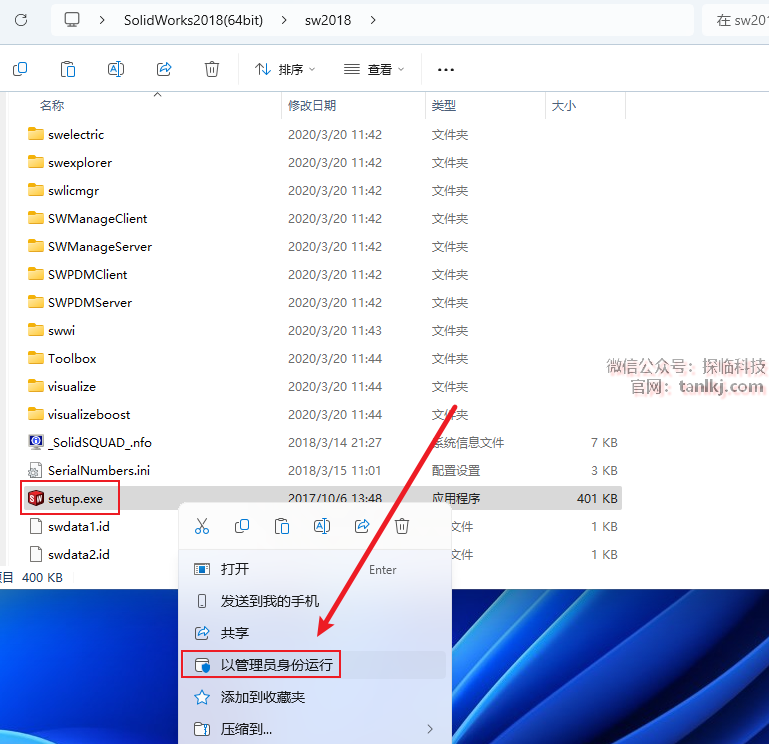The width and height of the screenshot is (769, 744).
Task: Click the Paste icon in top toolbar
Action: point(68,69)
